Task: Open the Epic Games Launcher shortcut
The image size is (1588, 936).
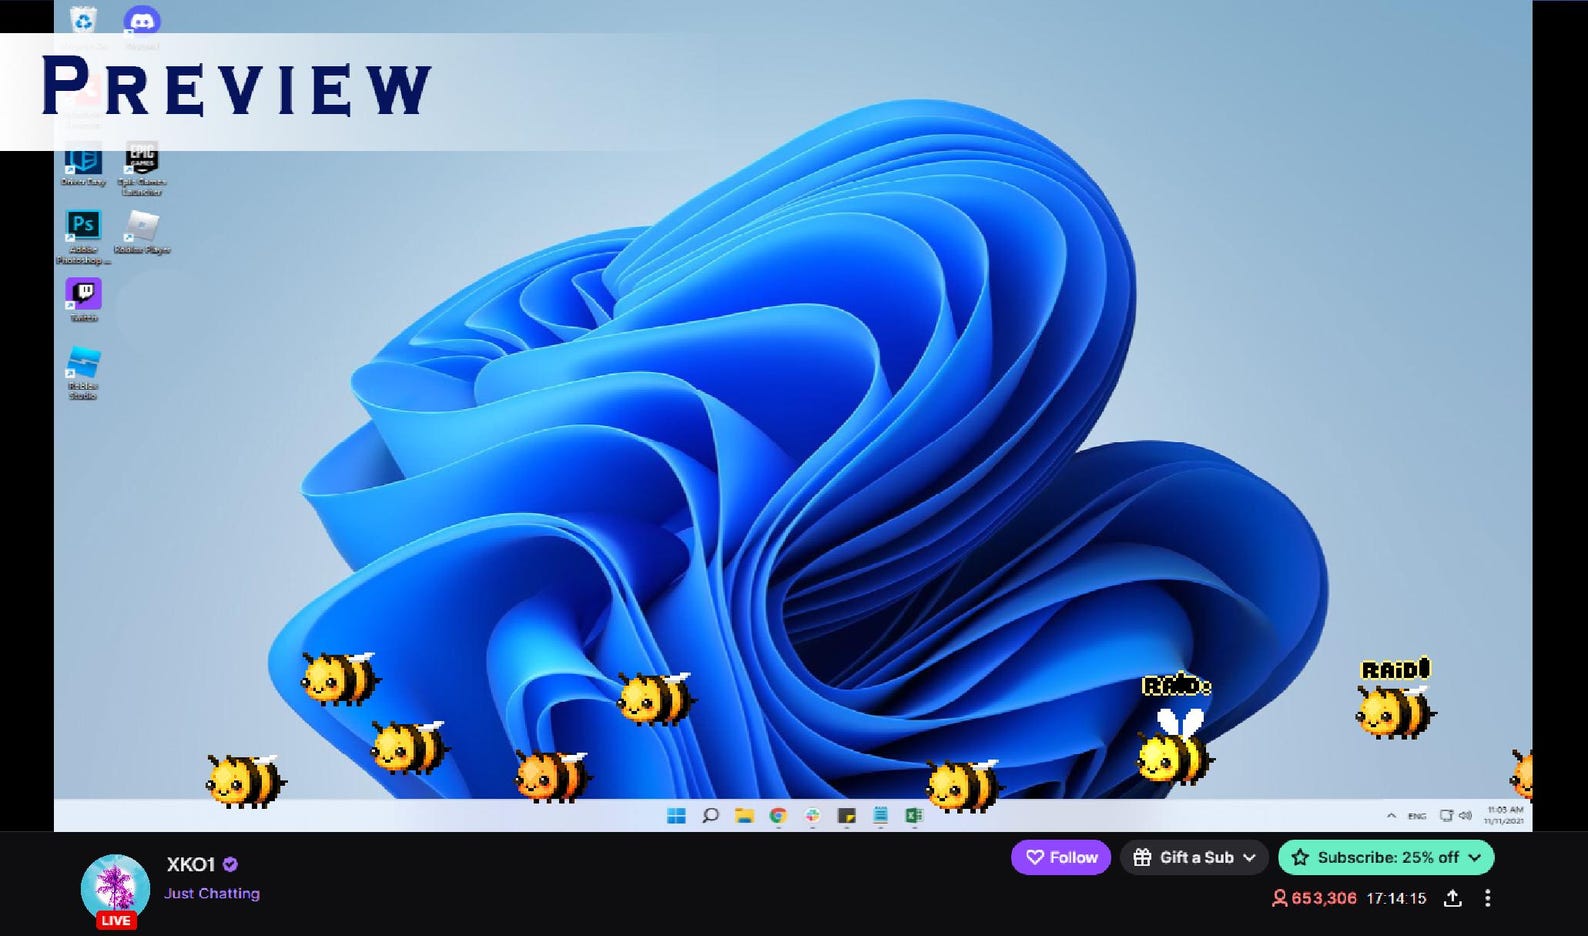Action: tap(142, 166)
